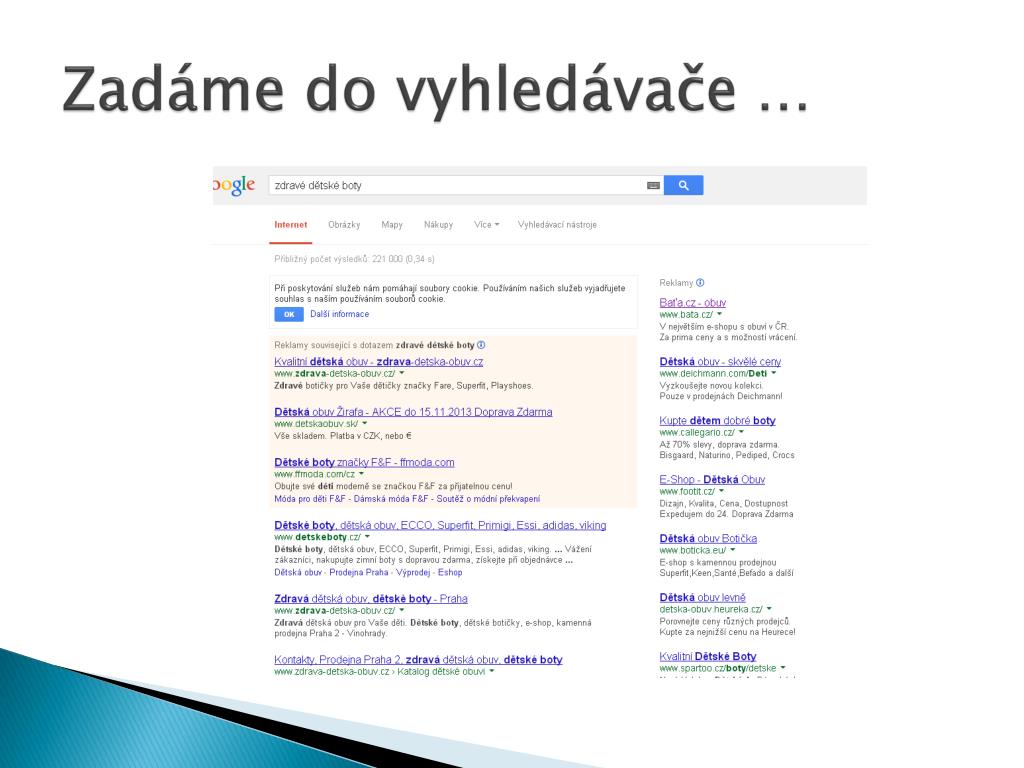Open the 'Baťa.cz - obuv' ad

coord(692,303)
